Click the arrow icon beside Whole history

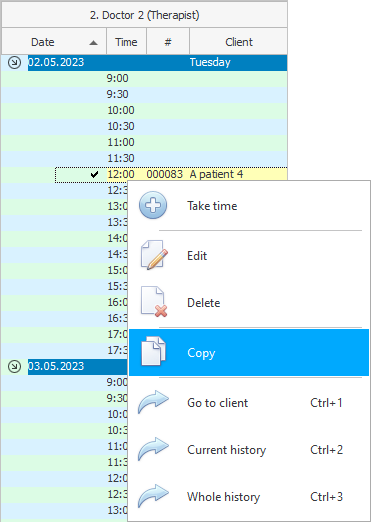(153, 496)
